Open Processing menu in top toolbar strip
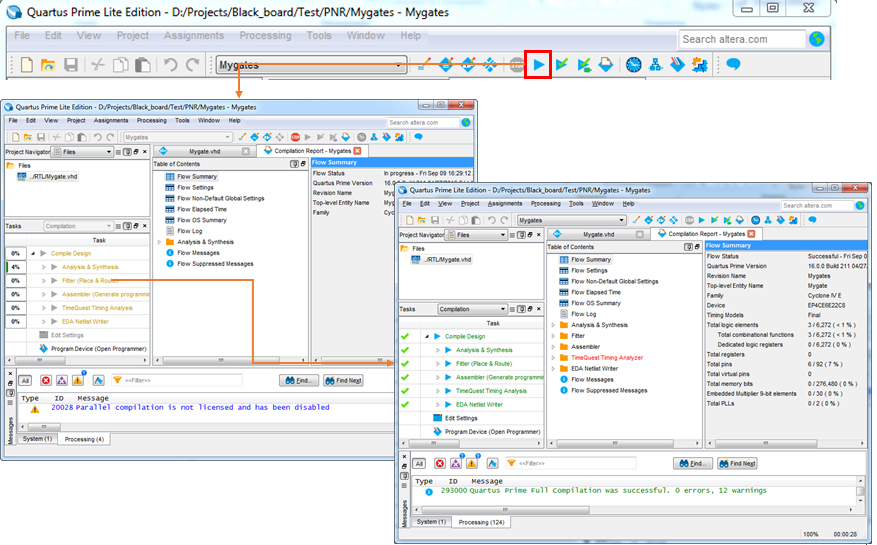877x545 pixels. point(265,35)
